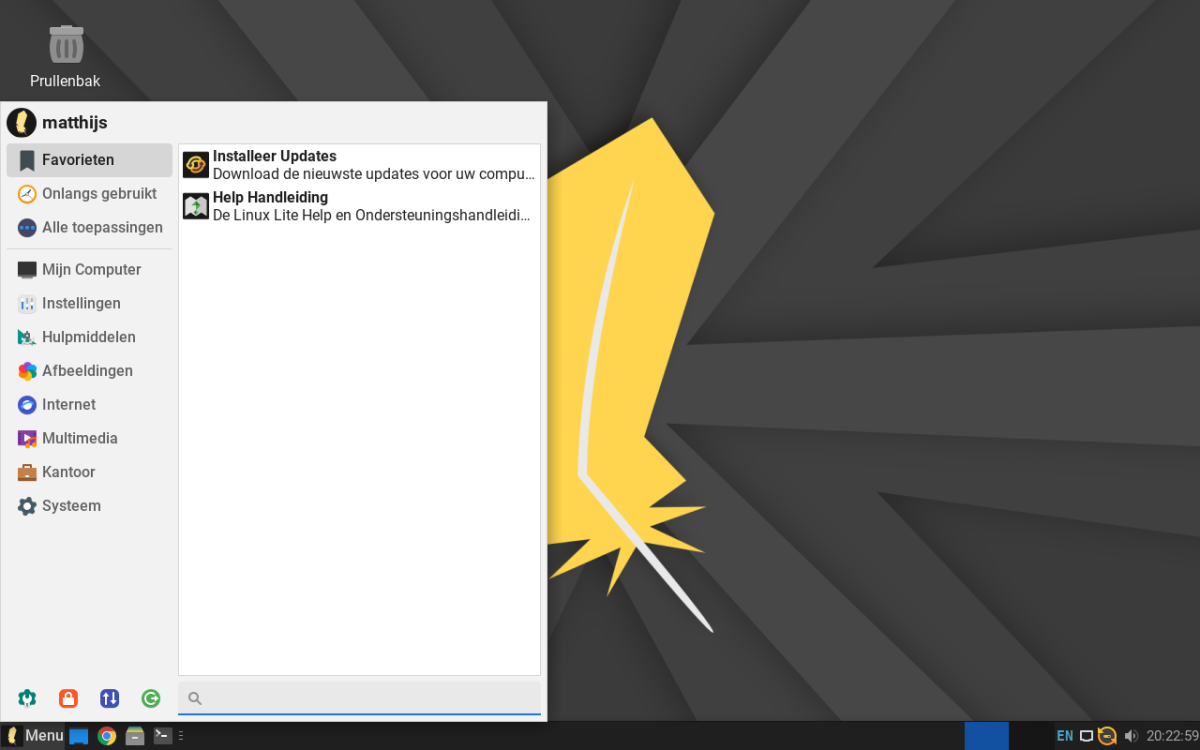This screenshot has width=1200, height=750.
Task: Launch Chrome from the taskbar
Action: point(107,736)
